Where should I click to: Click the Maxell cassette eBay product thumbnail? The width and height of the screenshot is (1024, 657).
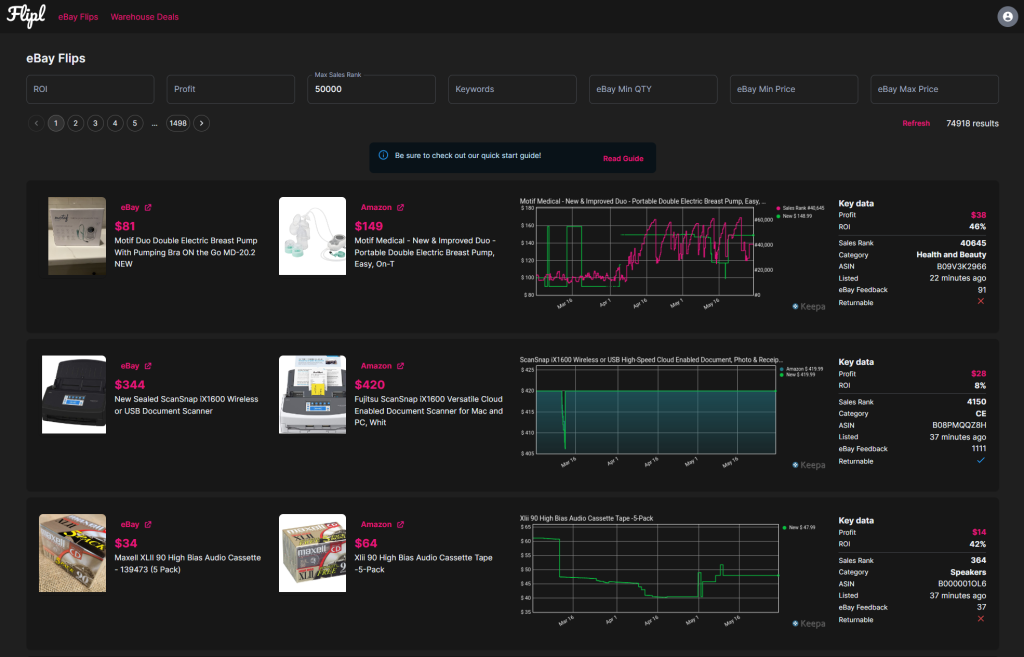tap(72, 553)
